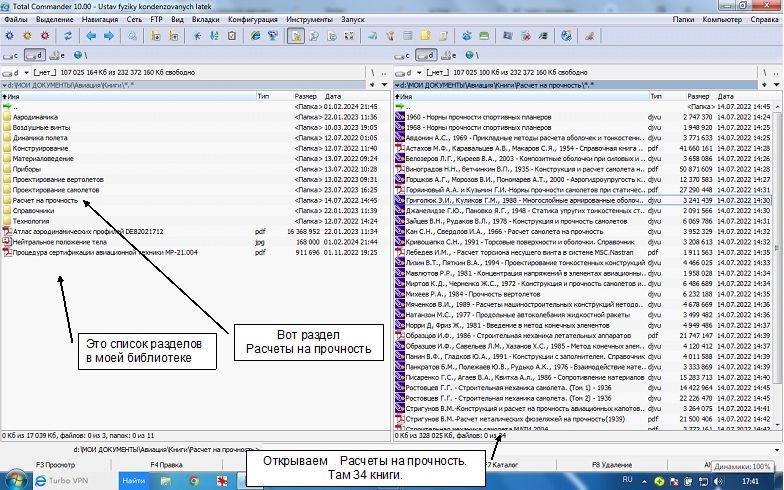Image resolution: width=784 pixels, height=490 pixels.
Task: Open the Инструменты menu
Action: click(x=309, y=19)
